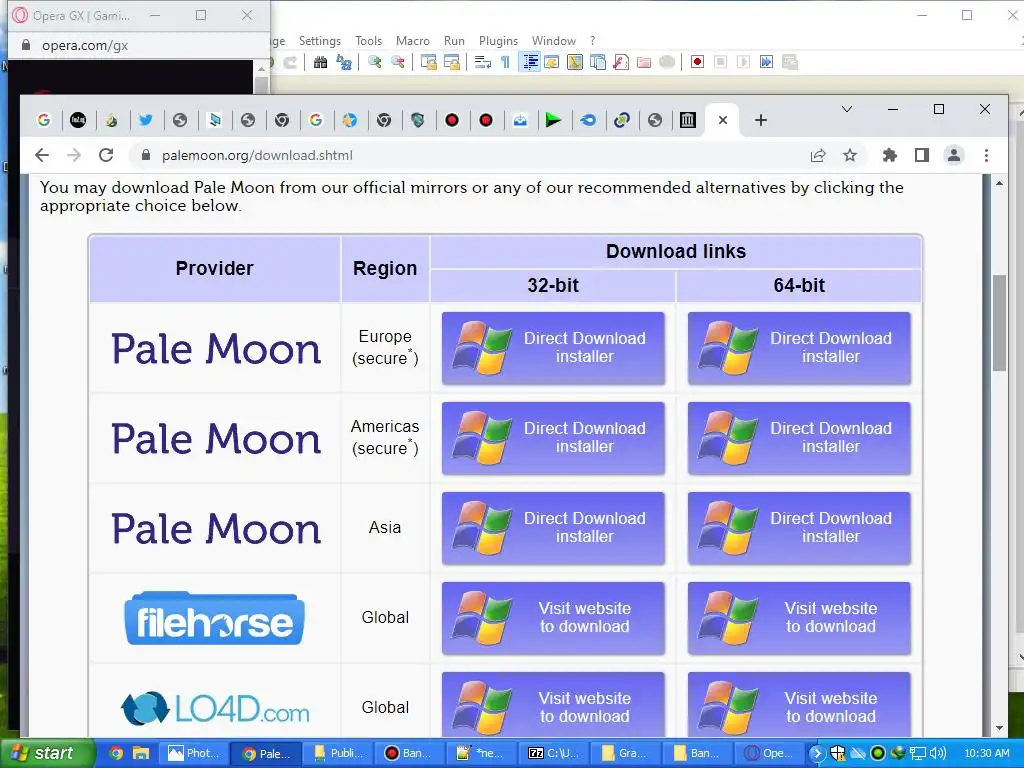This screenshot has height=768, width=1024.
Task: Bookmark this page with the star icon
Action: coord(850,155)
